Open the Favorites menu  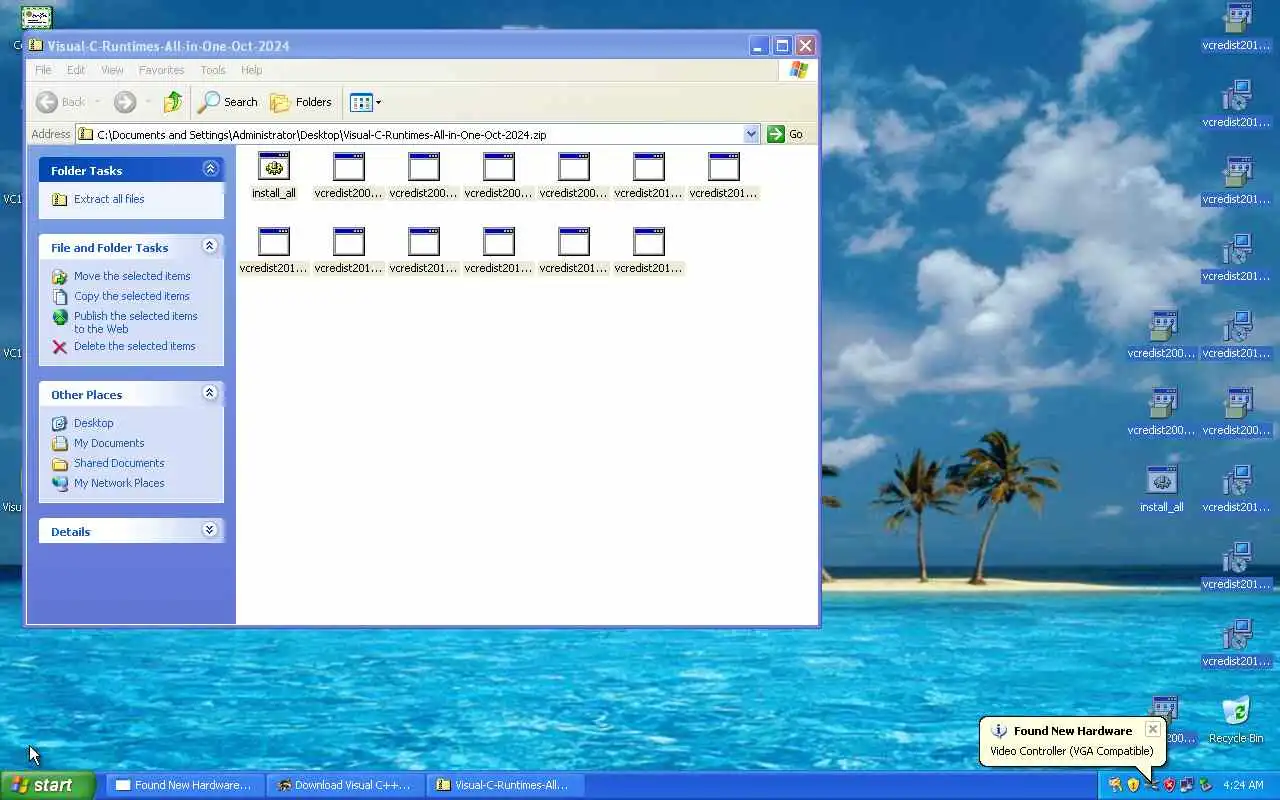coord(161,70)
